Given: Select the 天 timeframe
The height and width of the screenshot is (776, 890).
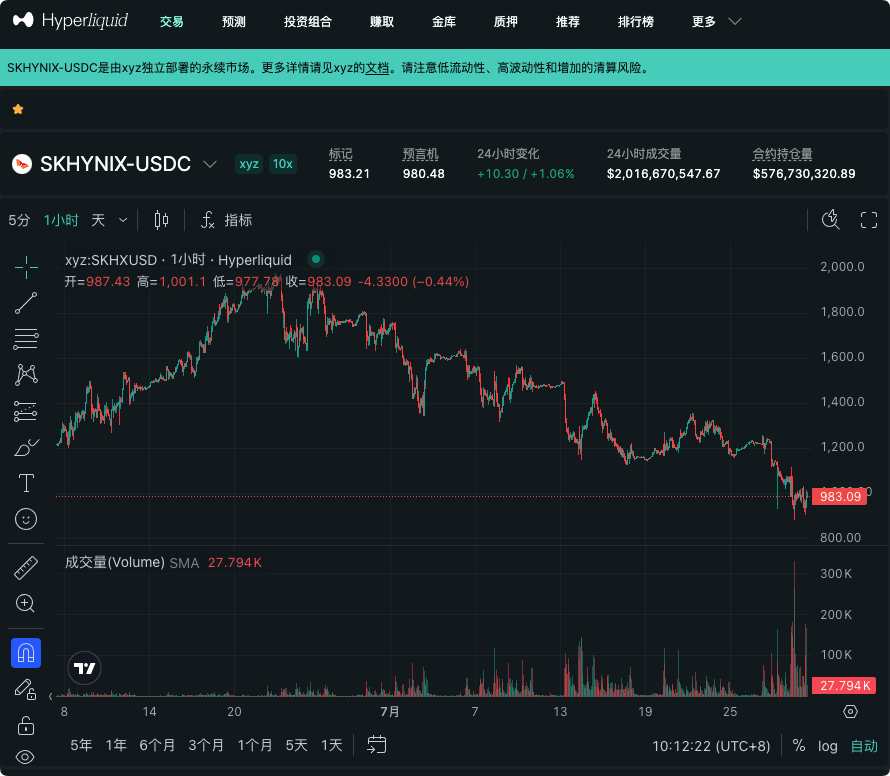Looking at the screenshot, I should [98, 220].
